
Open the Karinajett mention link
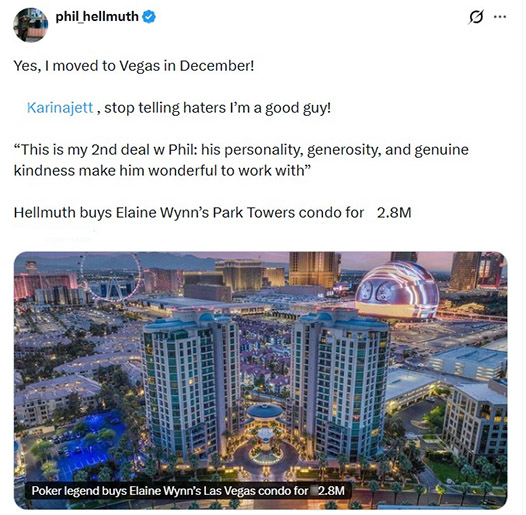pyautogui.click(x=60, y=108)
